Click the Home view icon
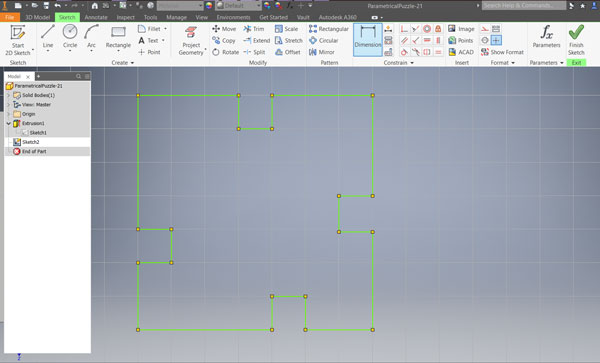600x363 pixels. pos(95,6)
